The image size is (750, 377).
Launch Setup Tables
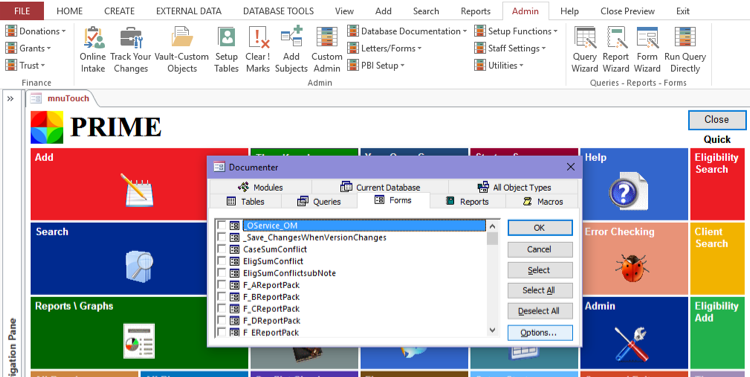tap(226, 50)
